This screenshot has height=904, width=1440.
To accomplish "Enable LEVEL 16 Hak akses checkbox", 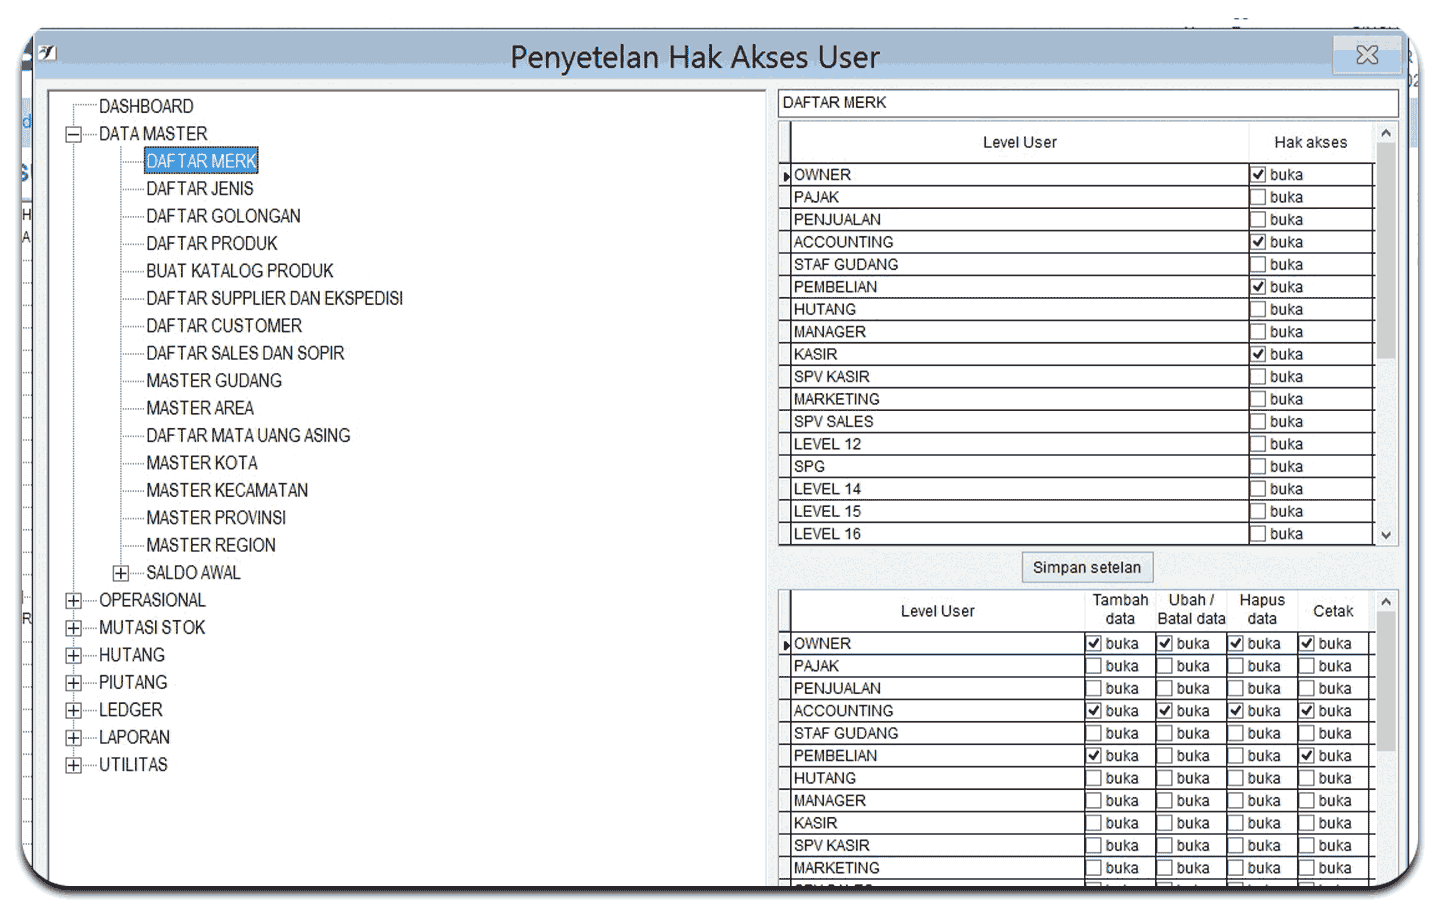I will (1258, 535).
